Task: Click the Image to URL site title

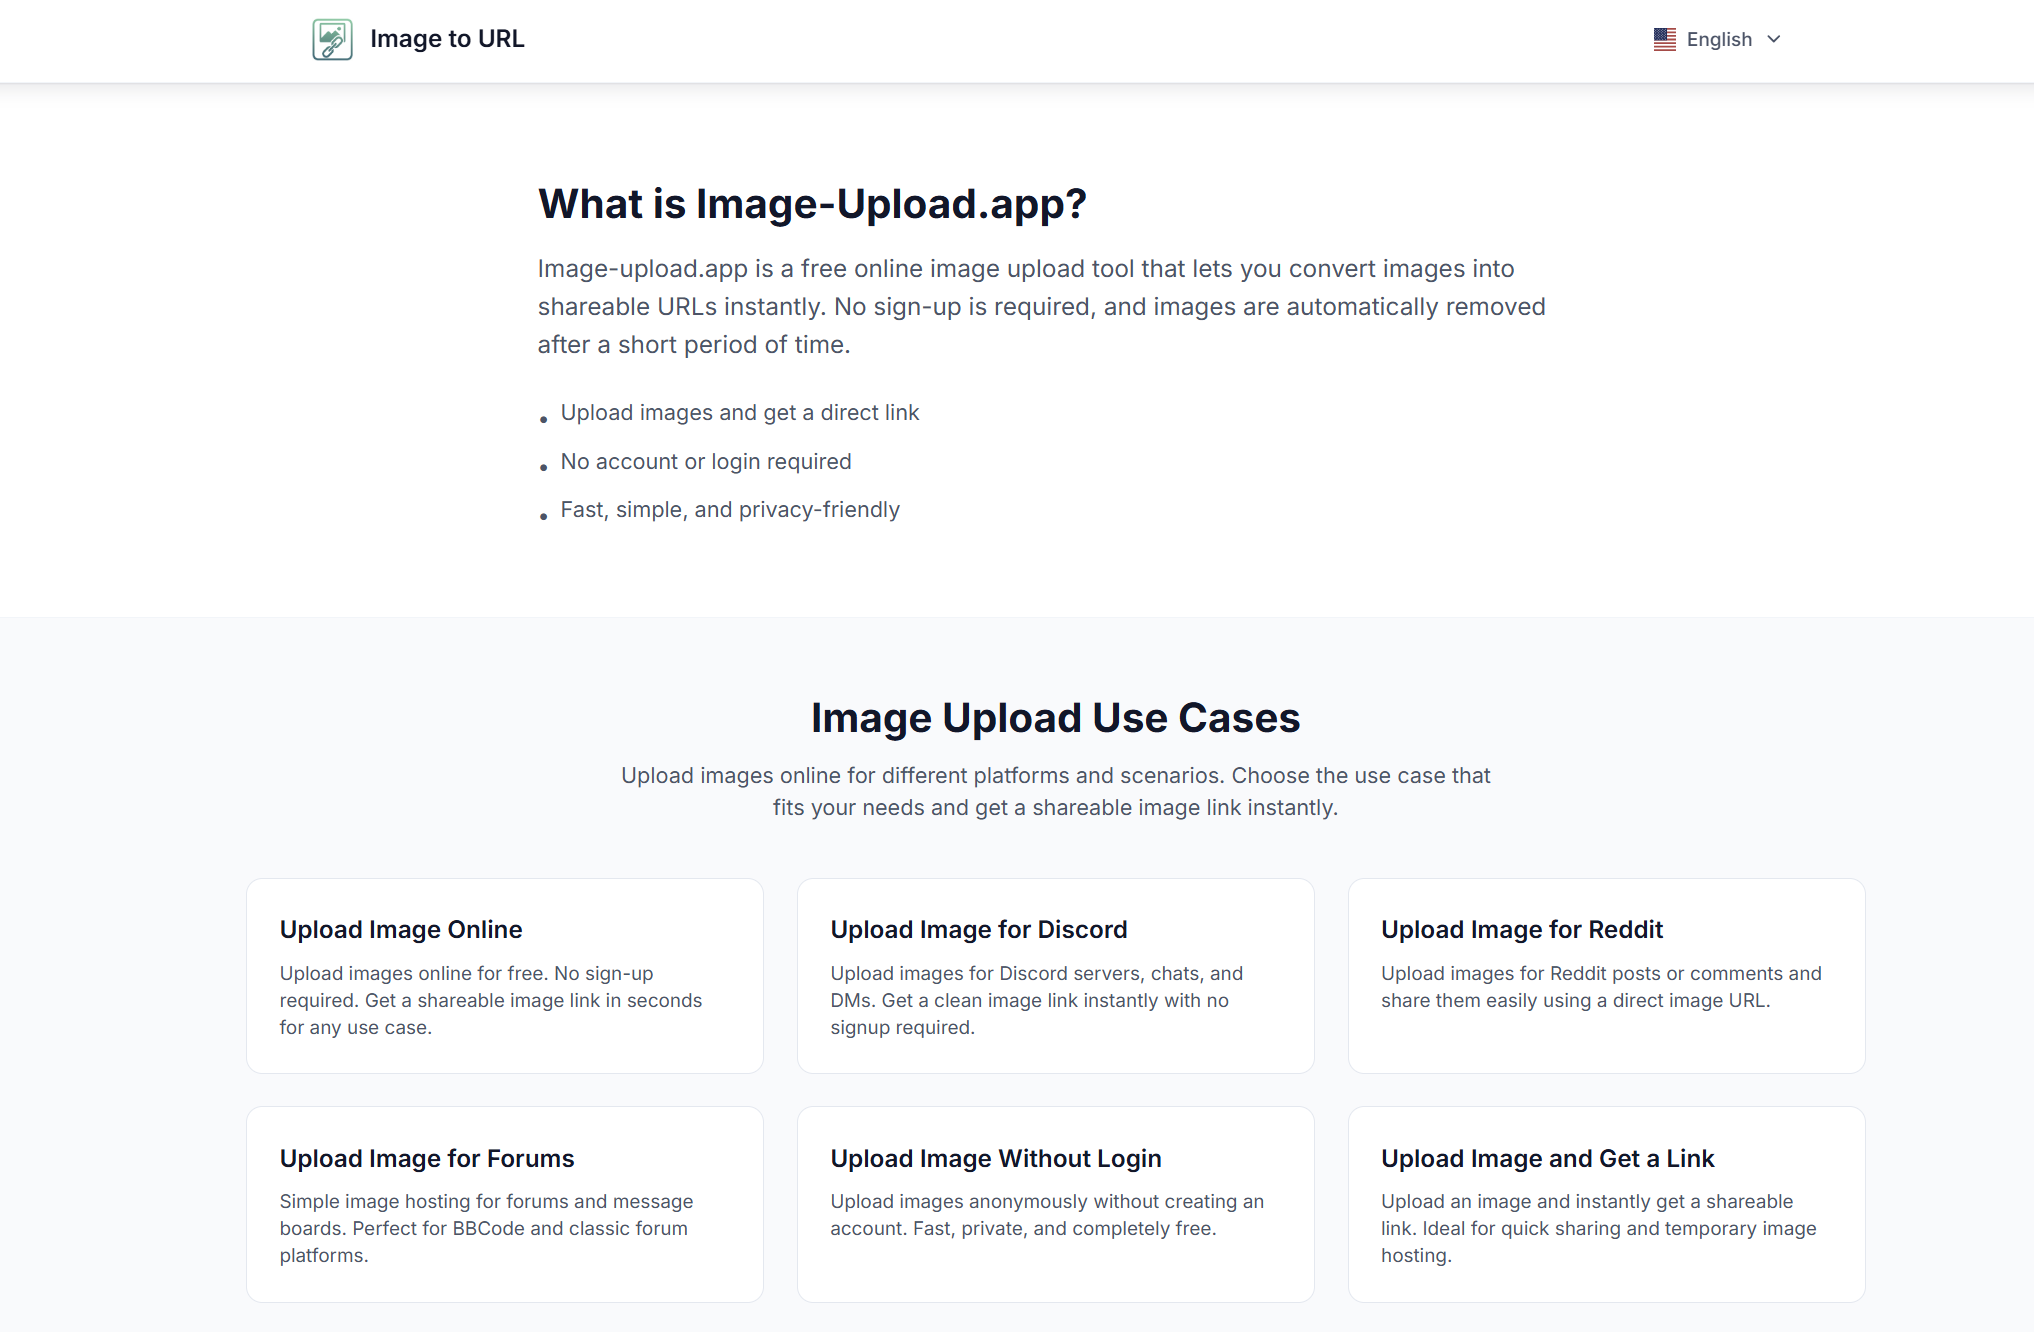Action: 447,39
